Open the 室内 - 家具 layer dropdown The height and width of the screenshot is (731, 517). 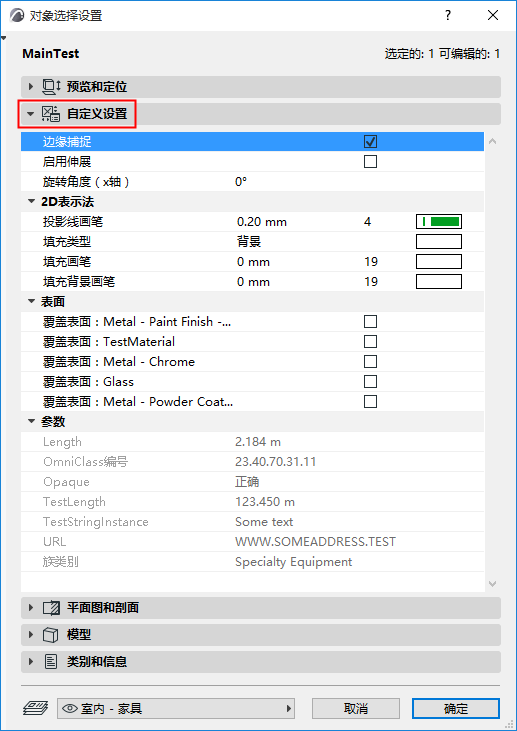point(177,709)
